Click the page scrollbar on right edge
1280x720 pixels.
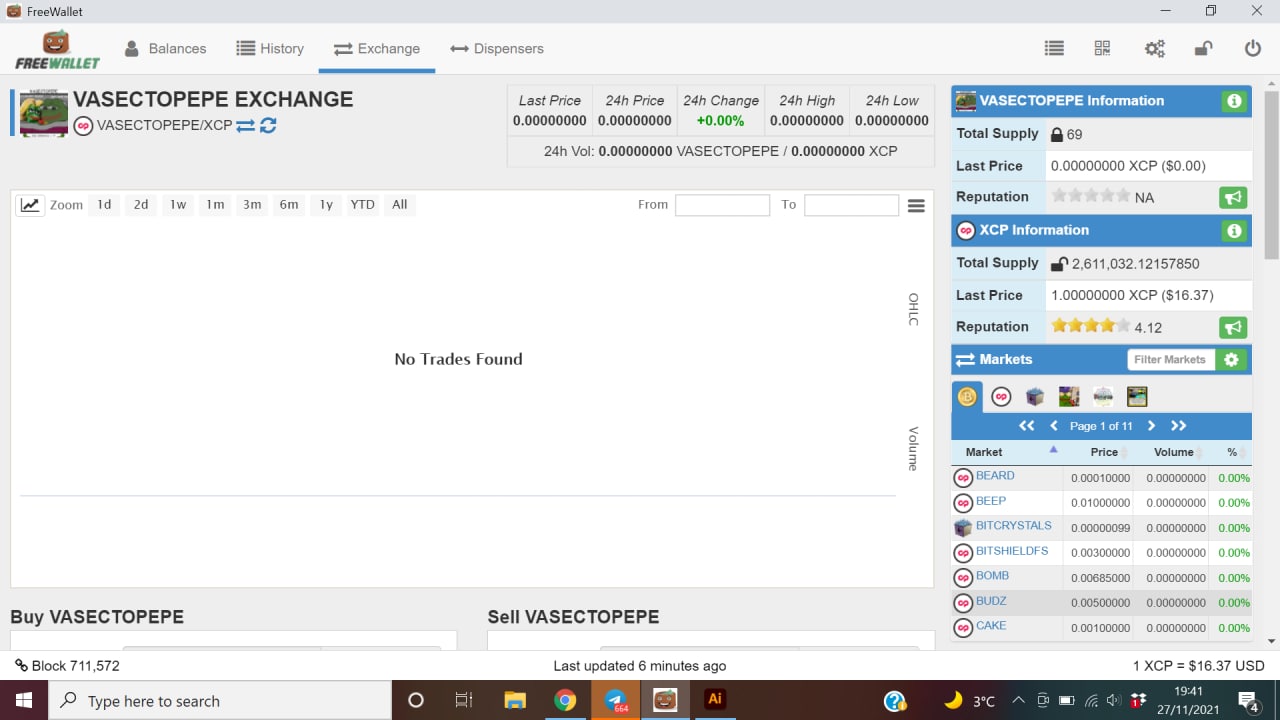coord(1271,175)
